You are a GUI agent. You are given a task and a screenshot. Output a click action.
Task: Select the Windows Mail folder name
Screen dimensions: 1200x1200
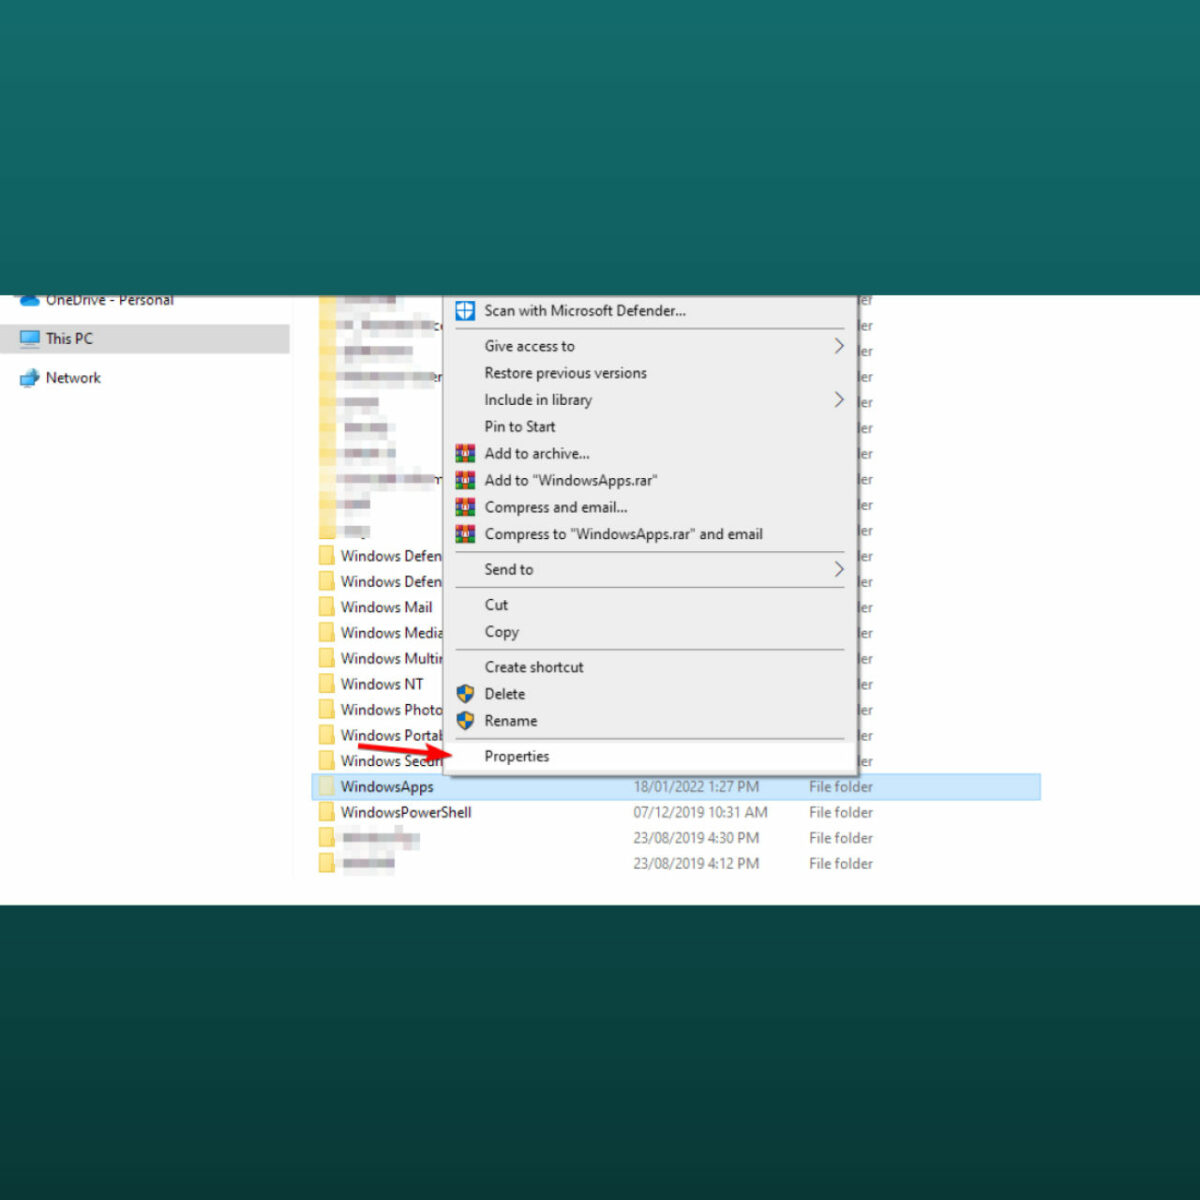pyautogui.click(x=386, y=607)
